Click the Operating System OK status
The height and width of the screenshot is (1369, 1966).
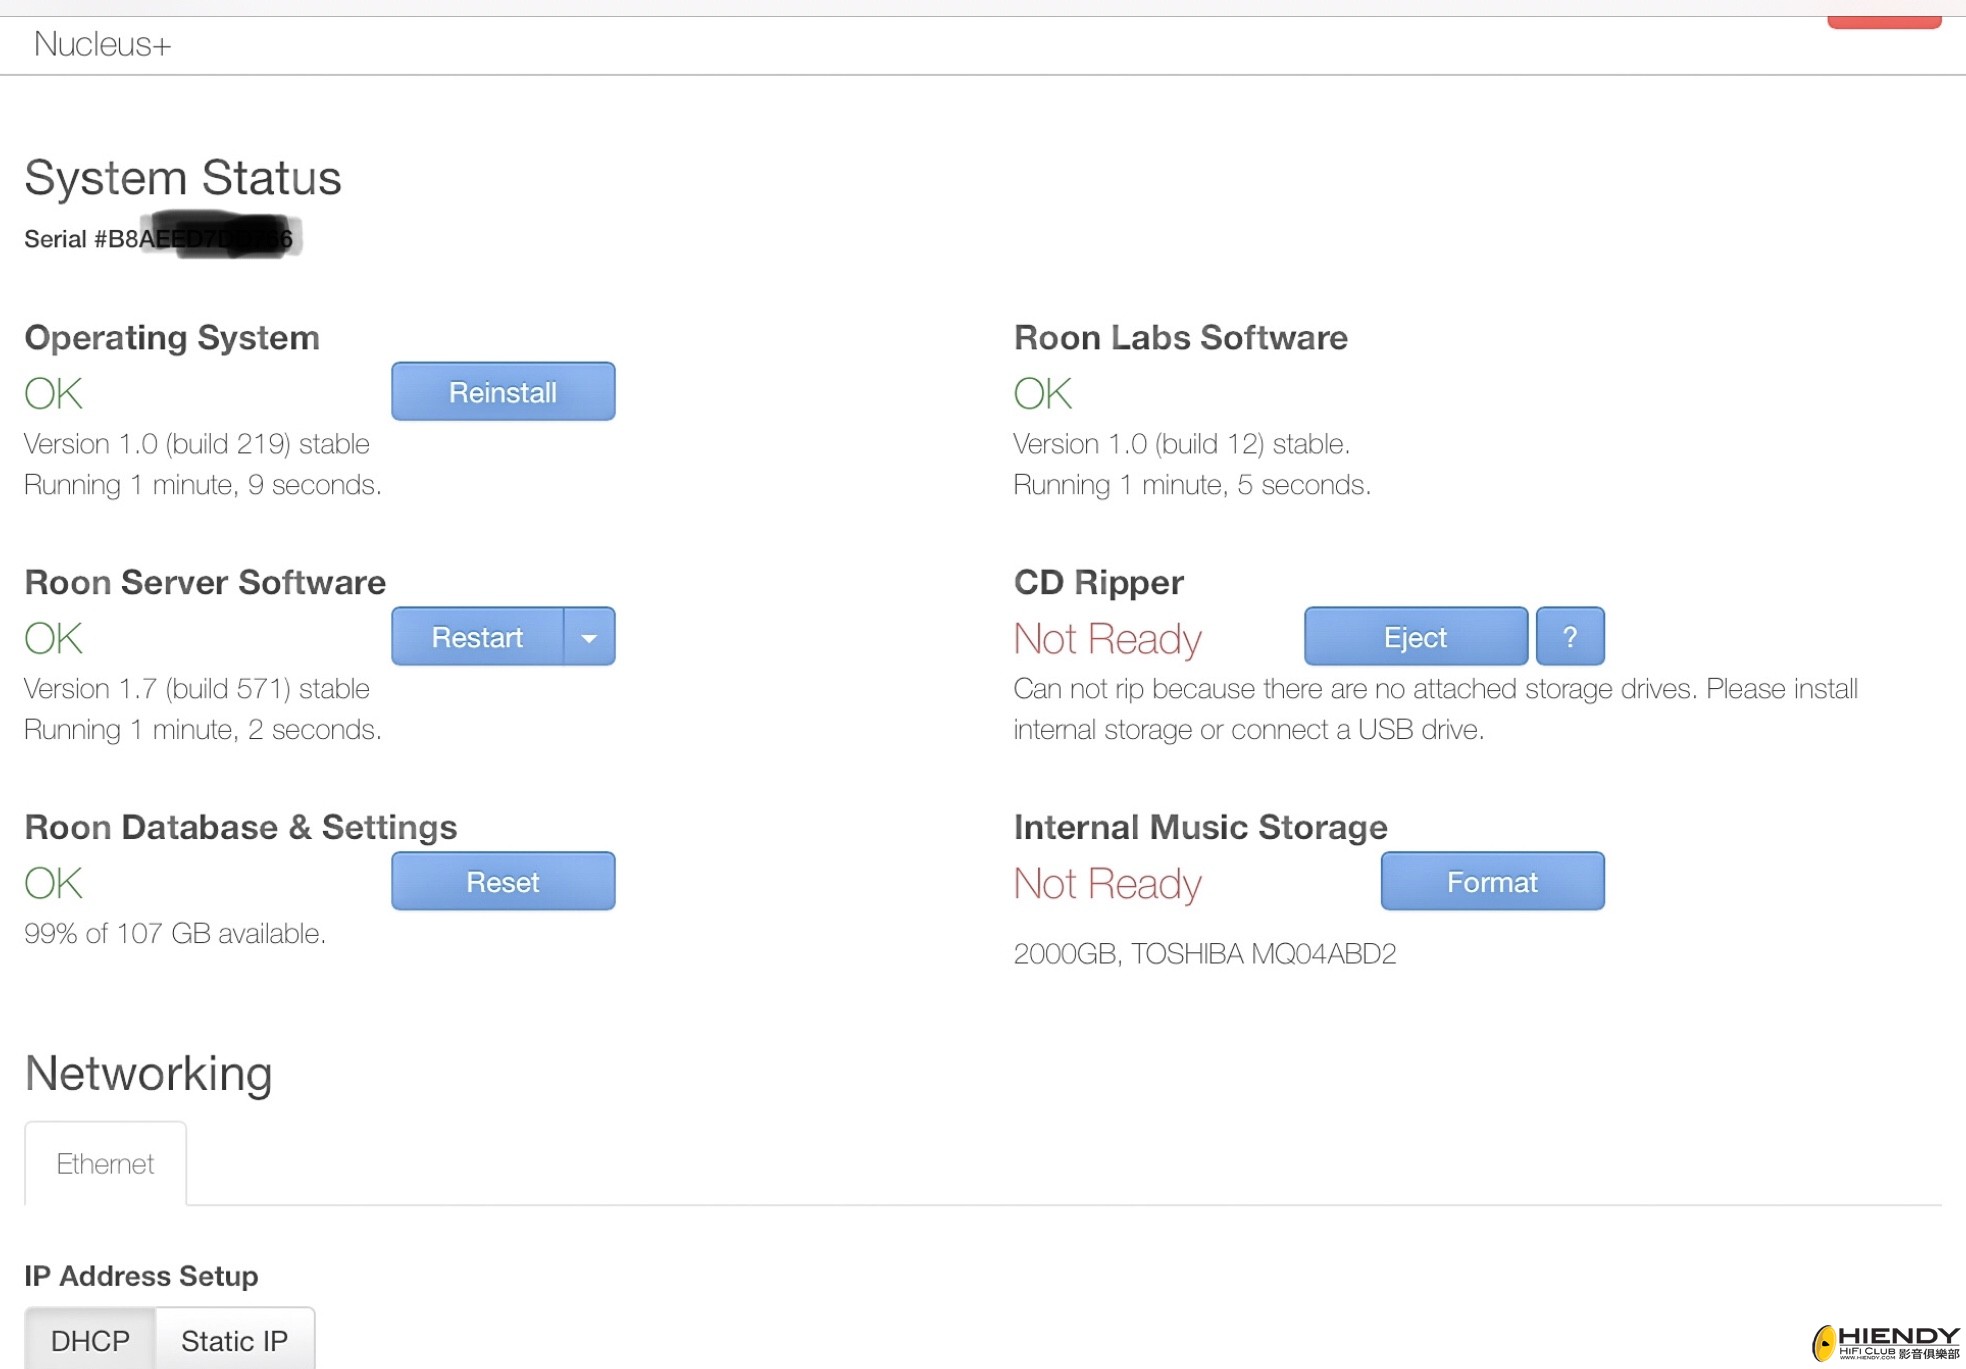[x=53, y=393]
